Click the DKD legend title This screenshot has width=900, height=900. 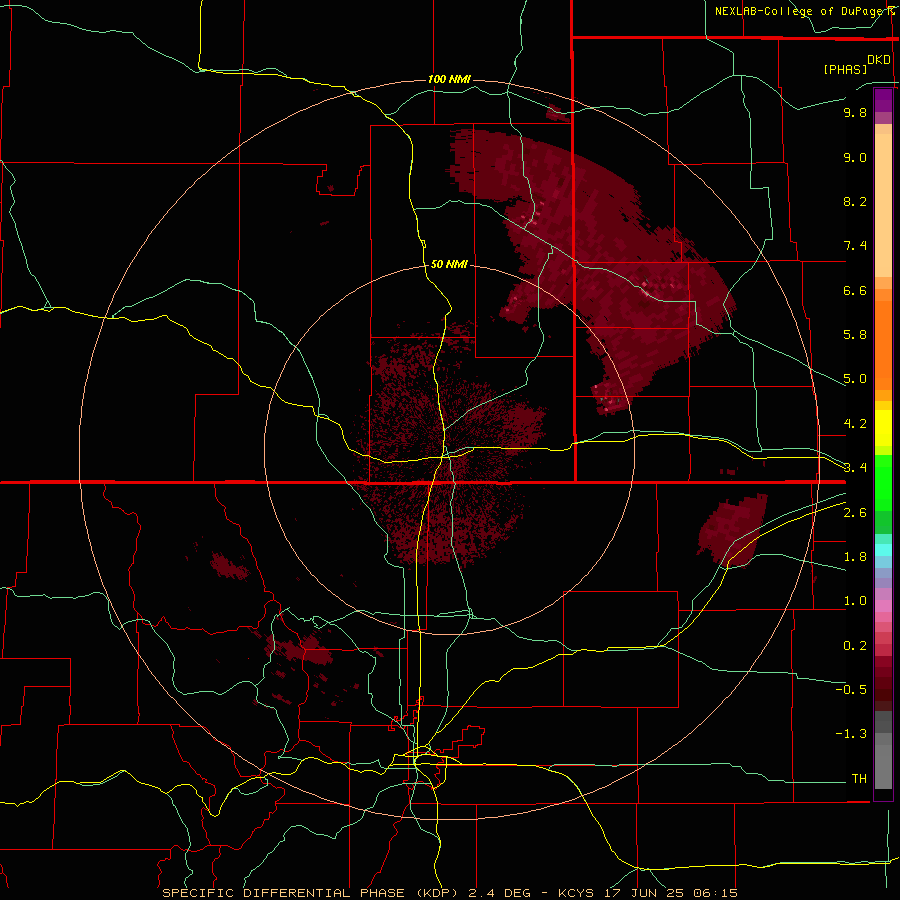click(879, 60)
